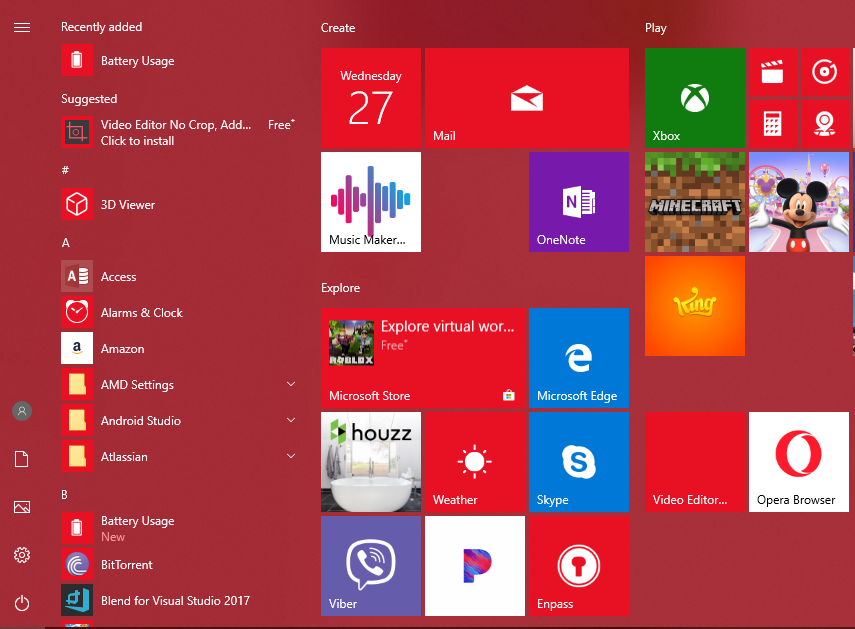Open the hamburger menu at top left
This screenshot has height=629, width=855.
tap(22, 27)
